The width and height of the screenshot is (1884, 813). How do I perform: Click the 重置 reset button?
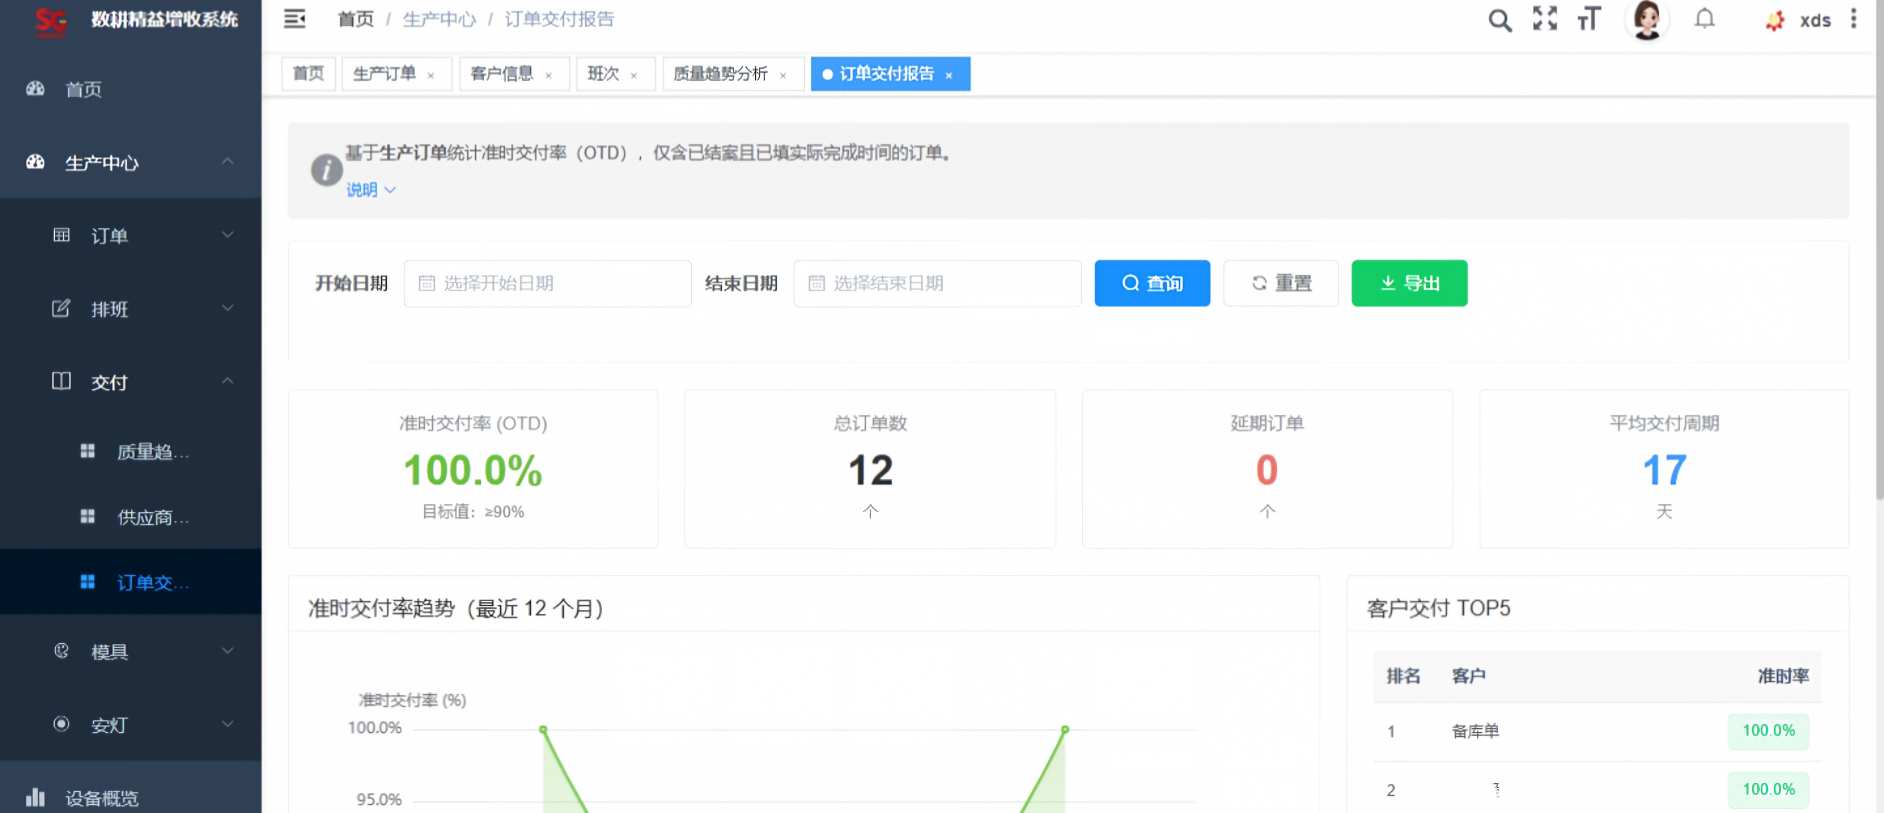(1281, 283)
